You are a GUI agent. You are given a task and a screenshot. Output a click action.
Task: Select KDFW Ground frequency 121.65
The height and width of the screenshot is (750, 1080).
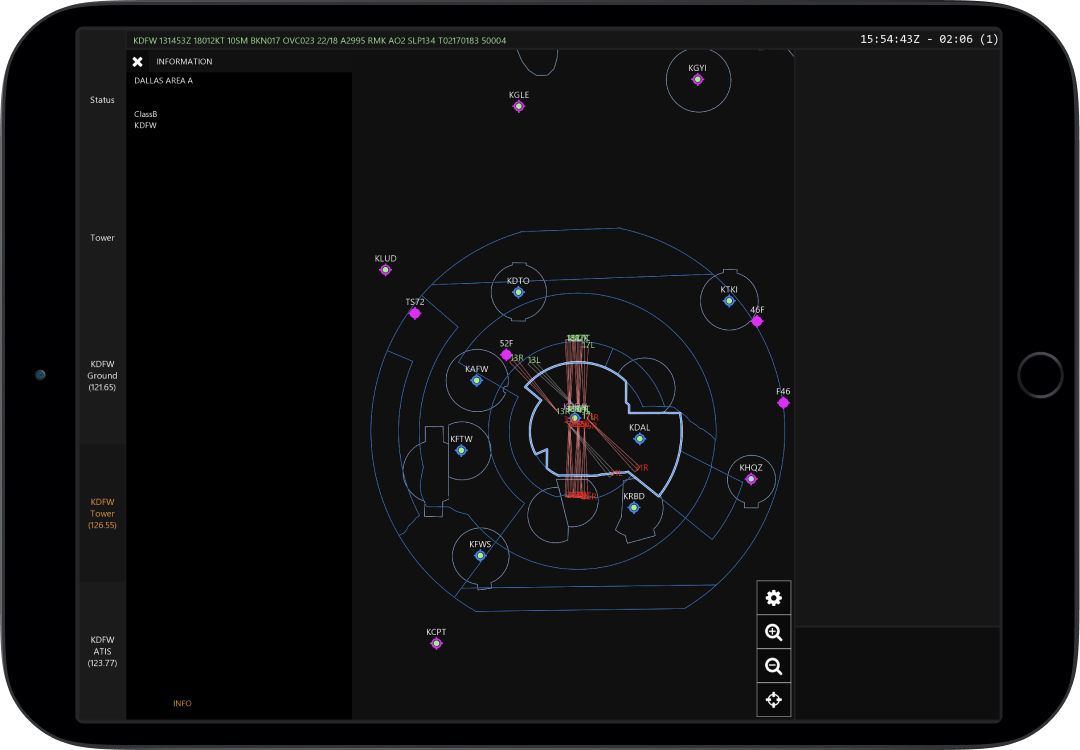click(x=101, y=375)
